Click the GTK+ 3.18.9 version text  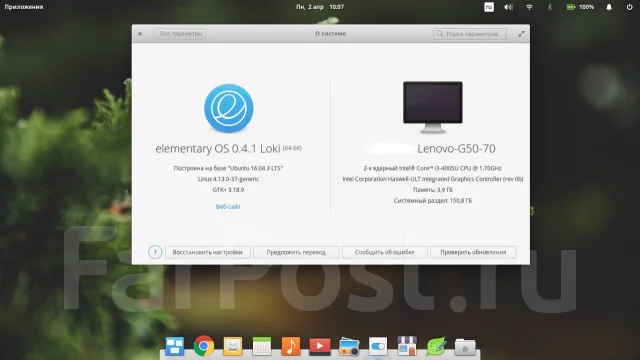click(228, 190)
